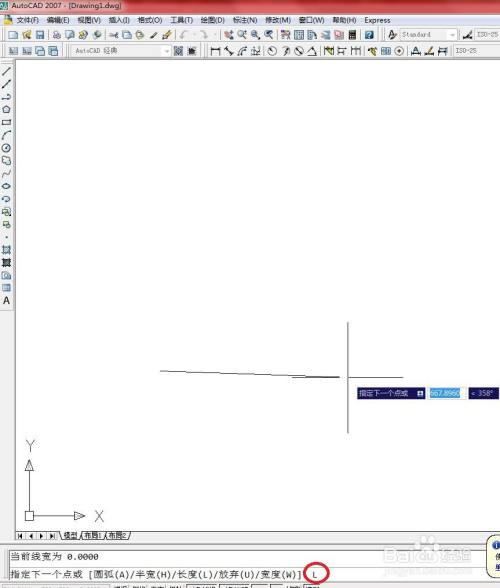Click the Match Properties brush icon

tap(167, 35)
